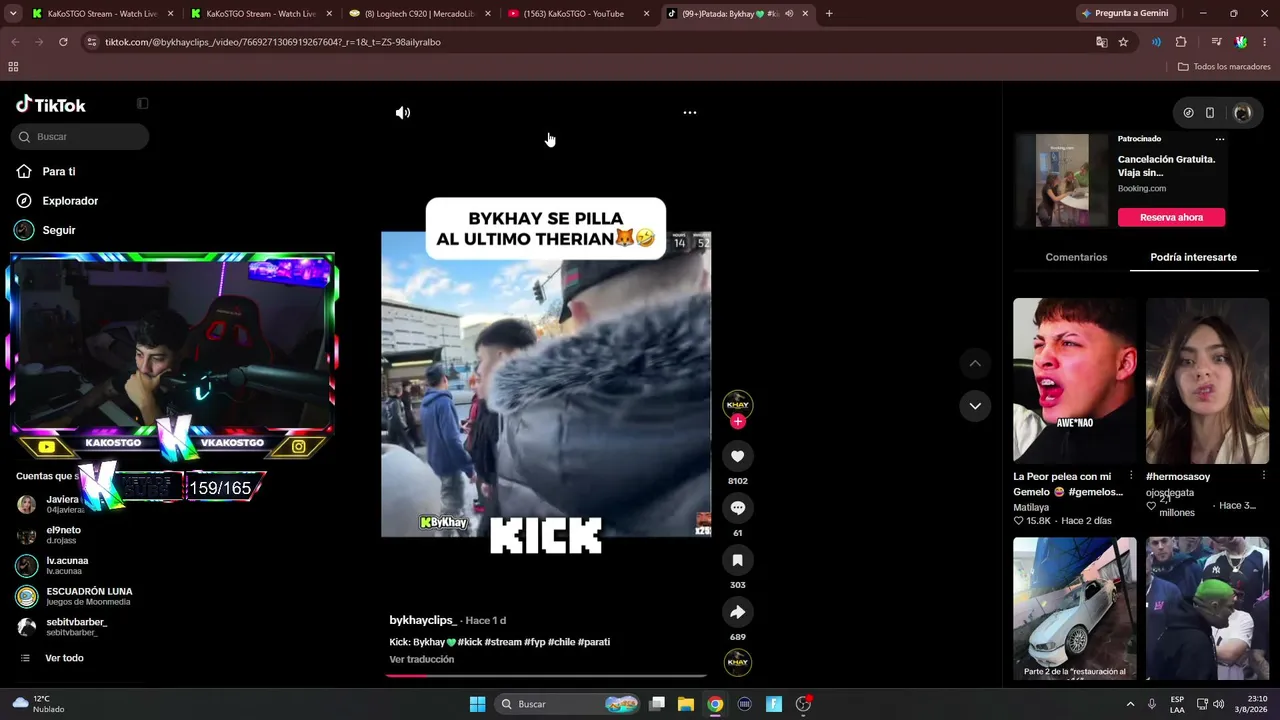Image resolution: width=1280 pixels, height=720 pixels.
Task: Open the sponsored ad three-dot menu
Action: (1219, 139)
